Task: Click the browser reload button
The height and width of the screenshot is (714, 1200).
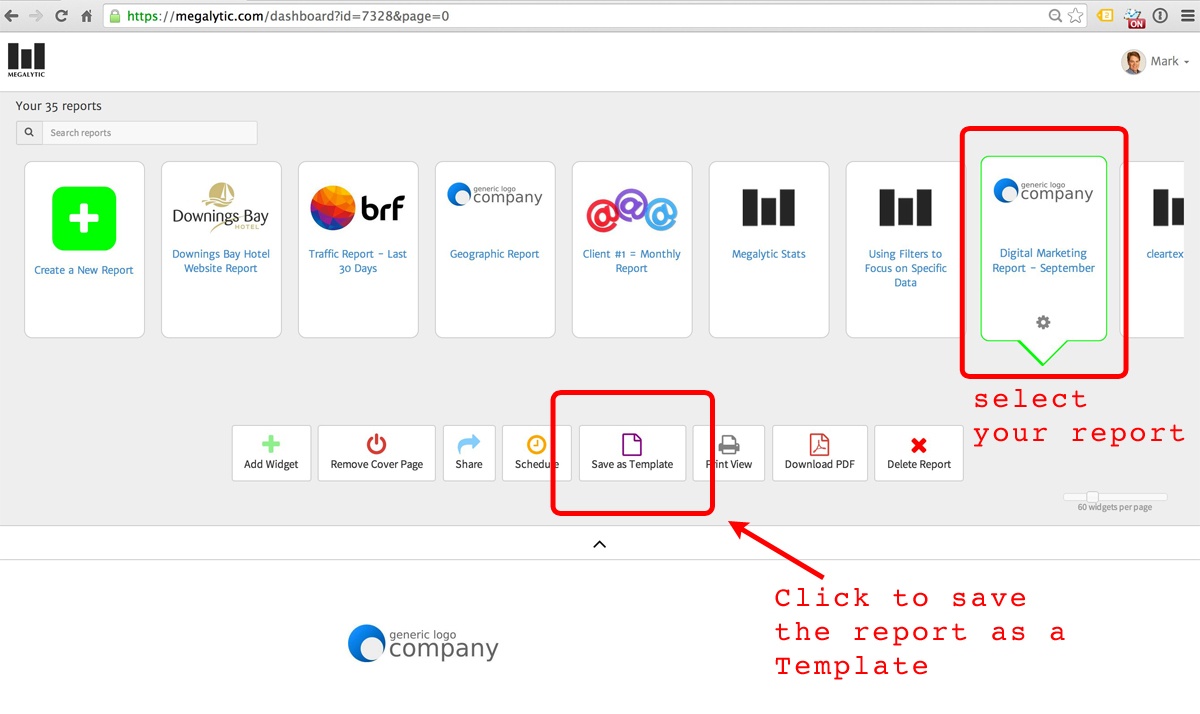Action: tap(62, 16)
